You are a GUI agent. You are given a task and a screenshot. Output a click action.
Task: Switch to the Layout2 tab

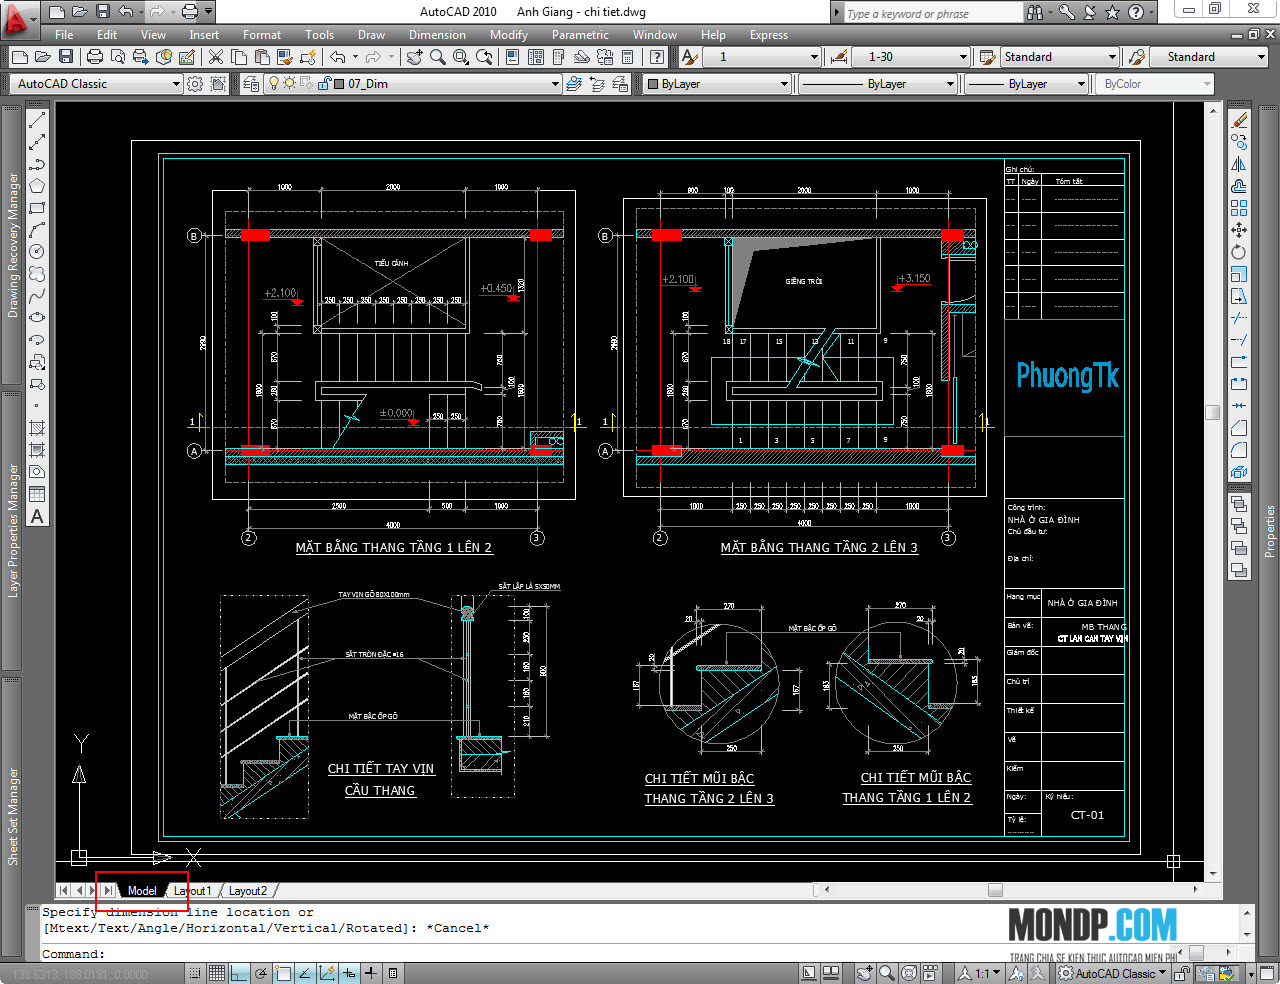click(247, 891)
